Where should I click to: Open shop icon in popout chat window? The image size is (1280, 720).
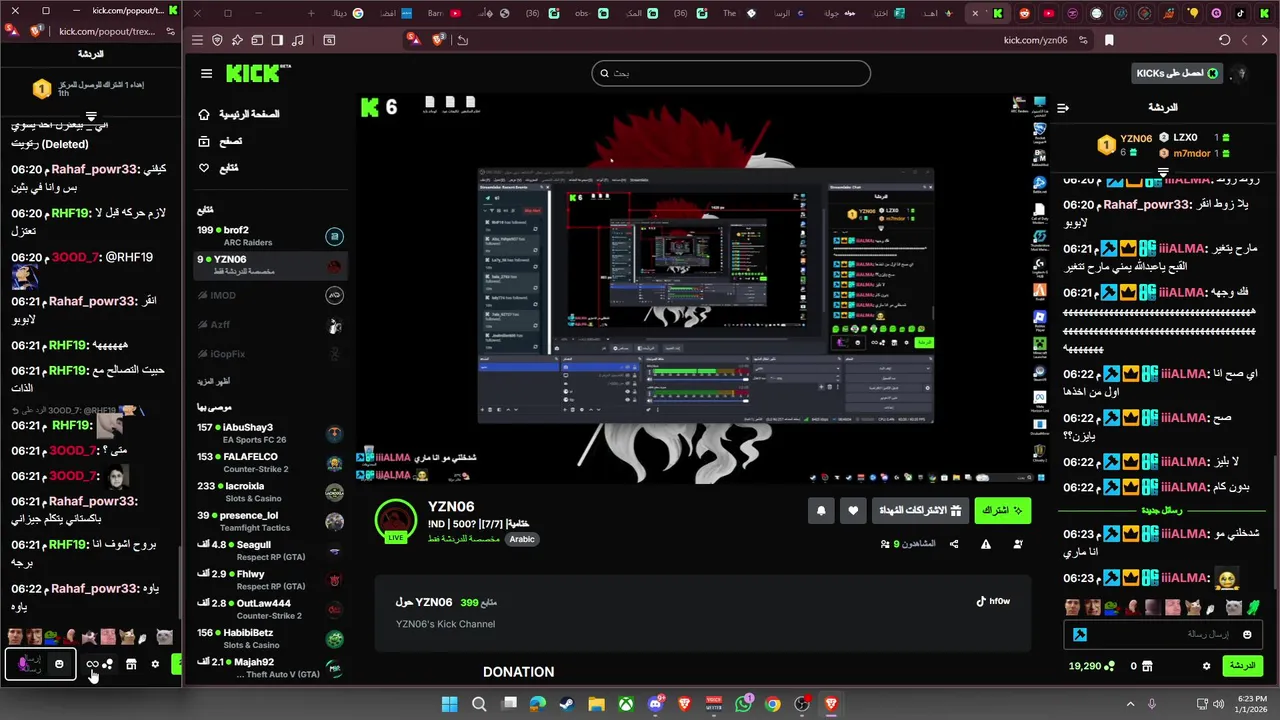coord(131,664)
